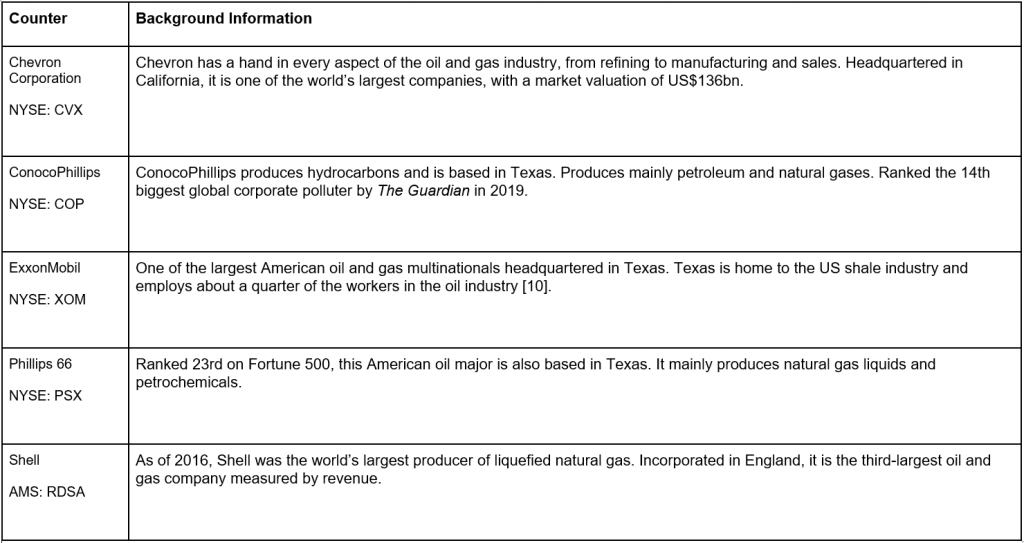The image size is (1024, 543).
Task: Click the liquefied natural gas sentence
Action: [x=385, y=460]
